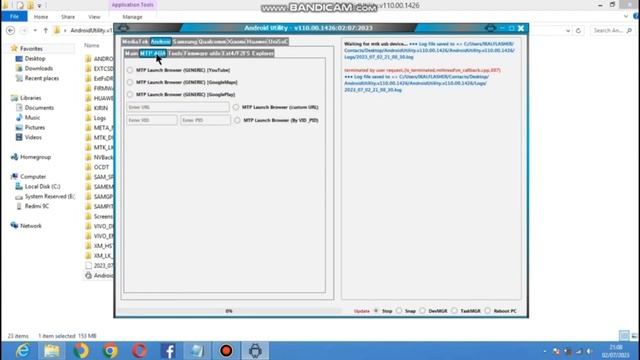This screenshot has height=360, width=640.
Task: Click the volume icon in system tray
Action: click(x=589, y=351)
